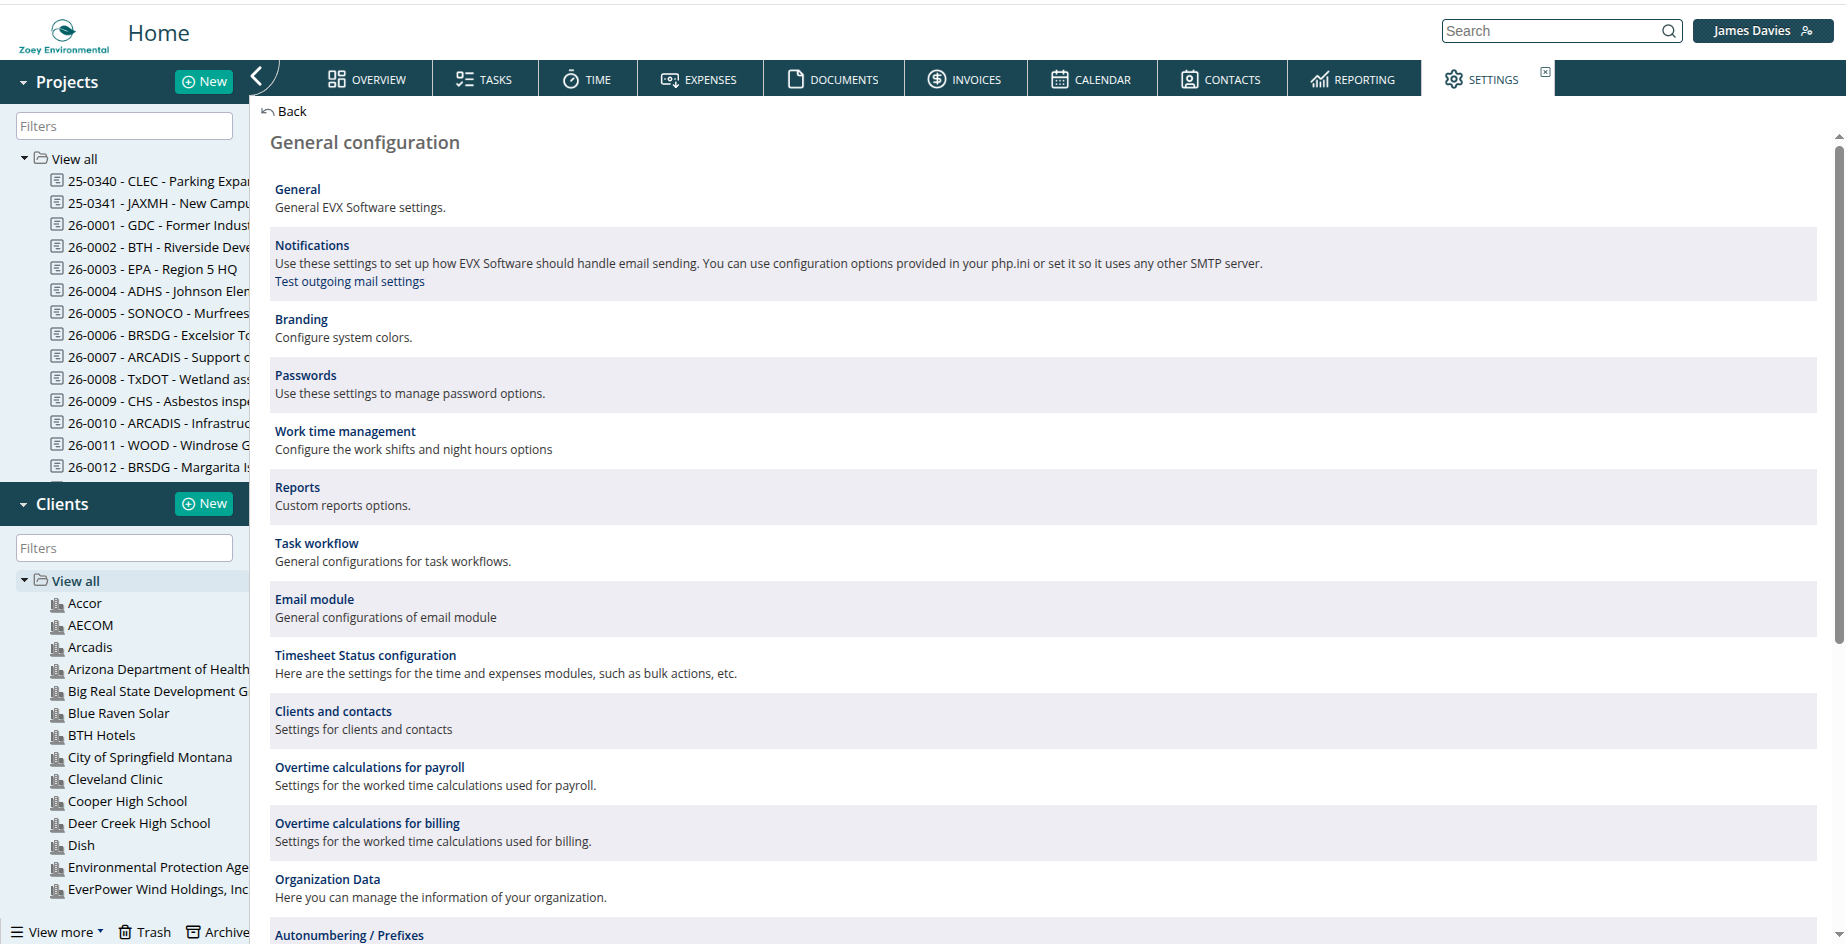1846x944 pixels.
Task: Select project 26-0003 - EPA - Region 5 HQ
Action: 150,269
